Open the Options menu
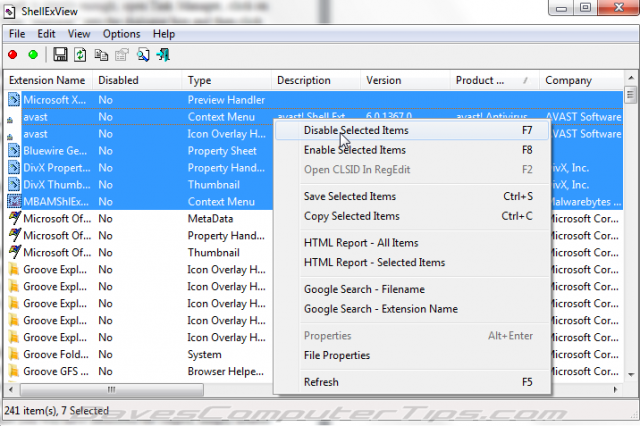Viewport: 640px width, 426px height. pos(122,34)
